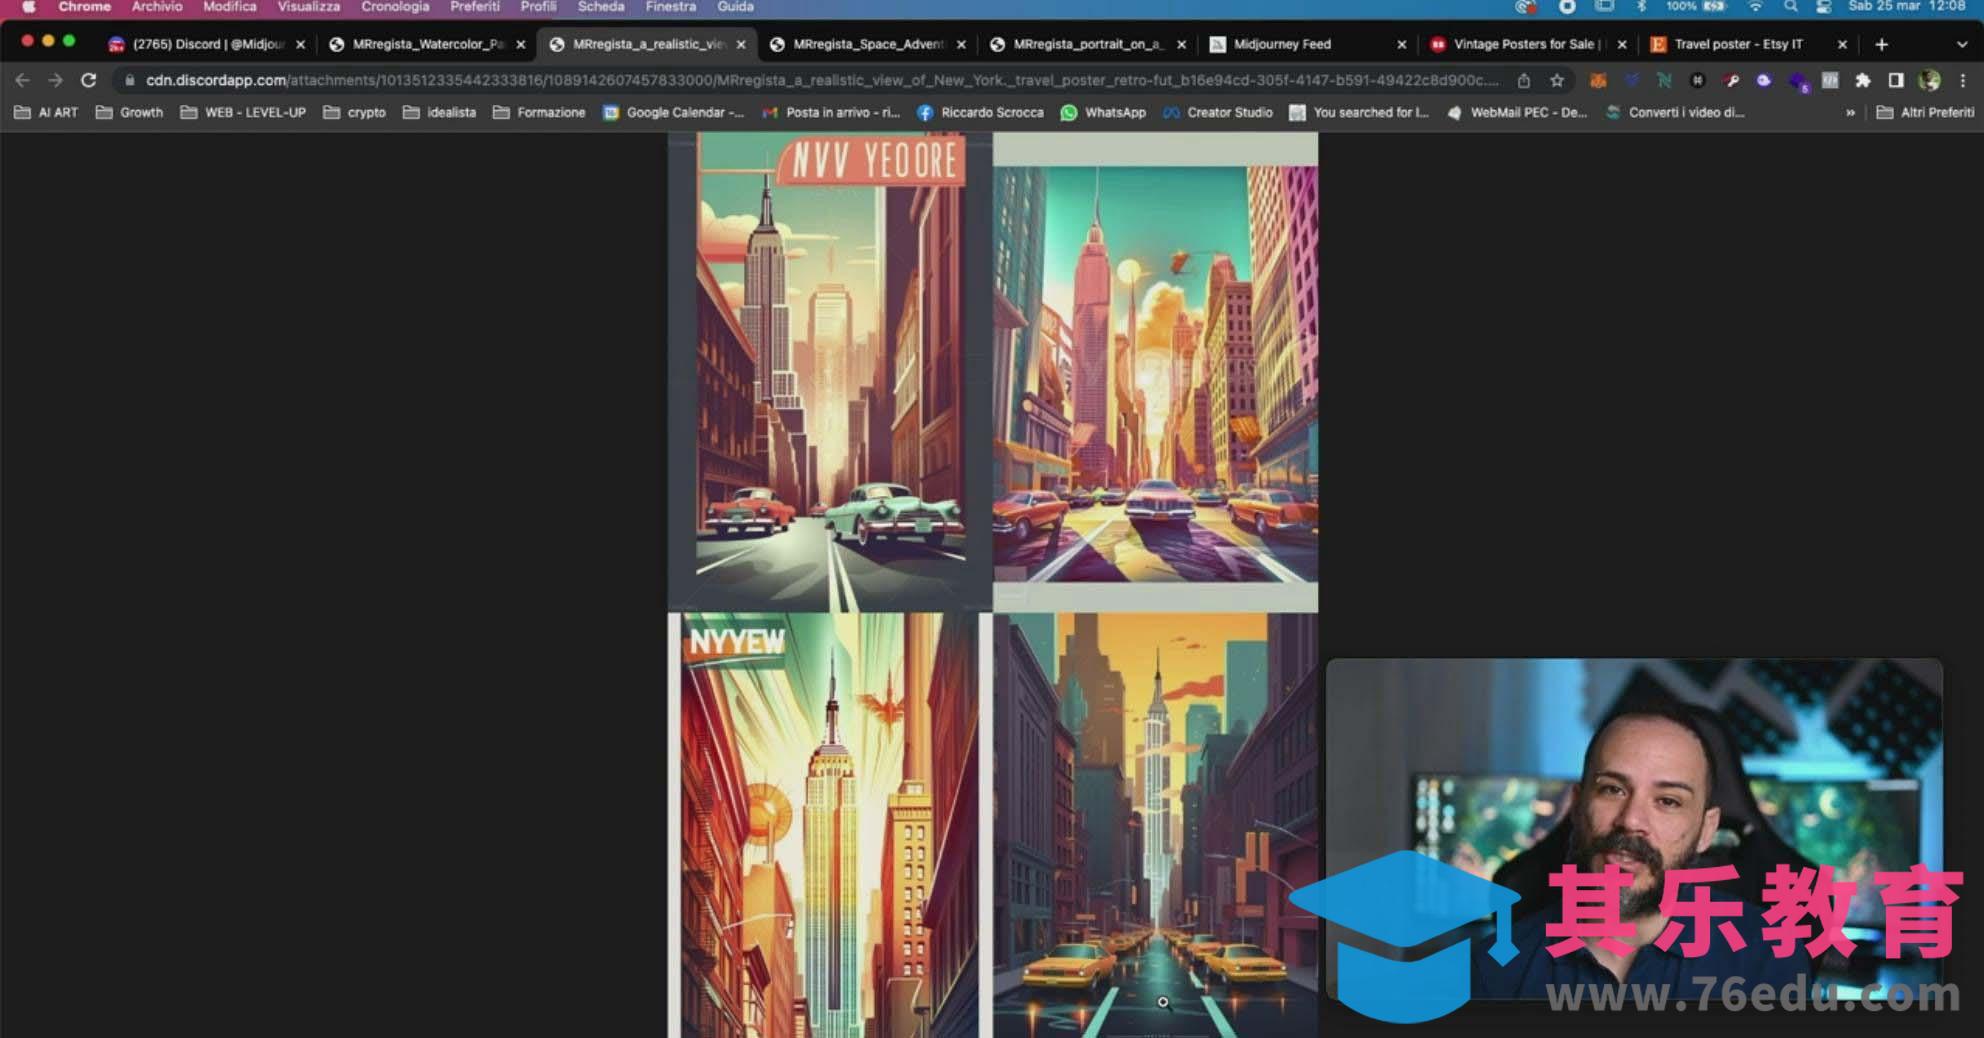Go back to previous page
This screenshot has height=1038, width=1984.
coord(22,80)
